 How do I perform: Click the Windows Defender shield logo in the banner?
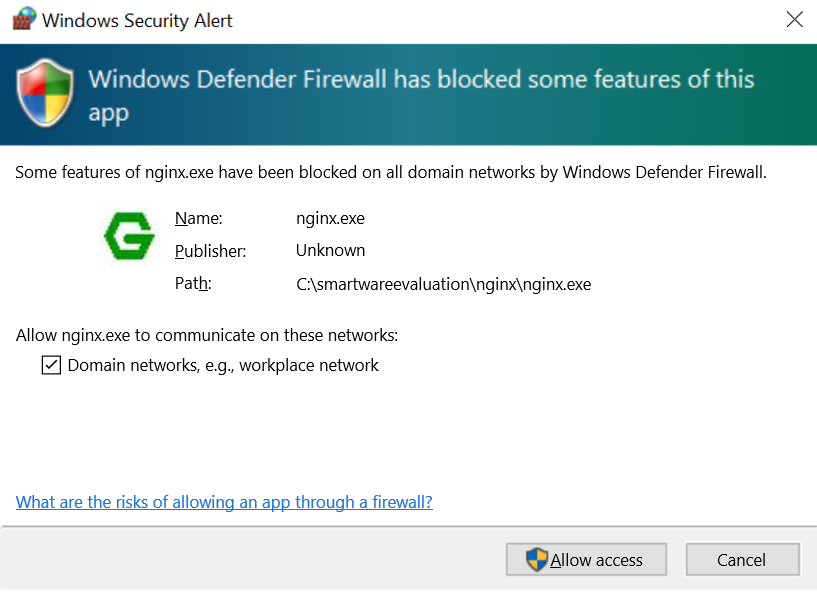click(x=44, y=93)
